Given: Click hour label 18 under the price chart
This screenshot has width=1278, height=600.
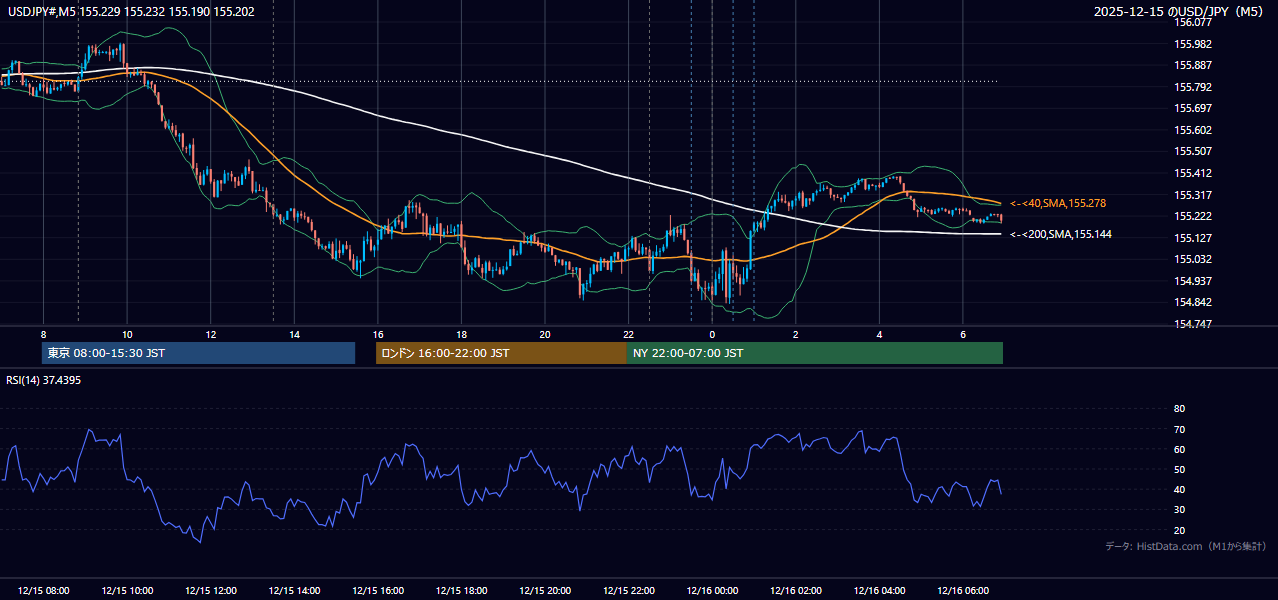Looking at the screenshot, I should pos(461,334).
